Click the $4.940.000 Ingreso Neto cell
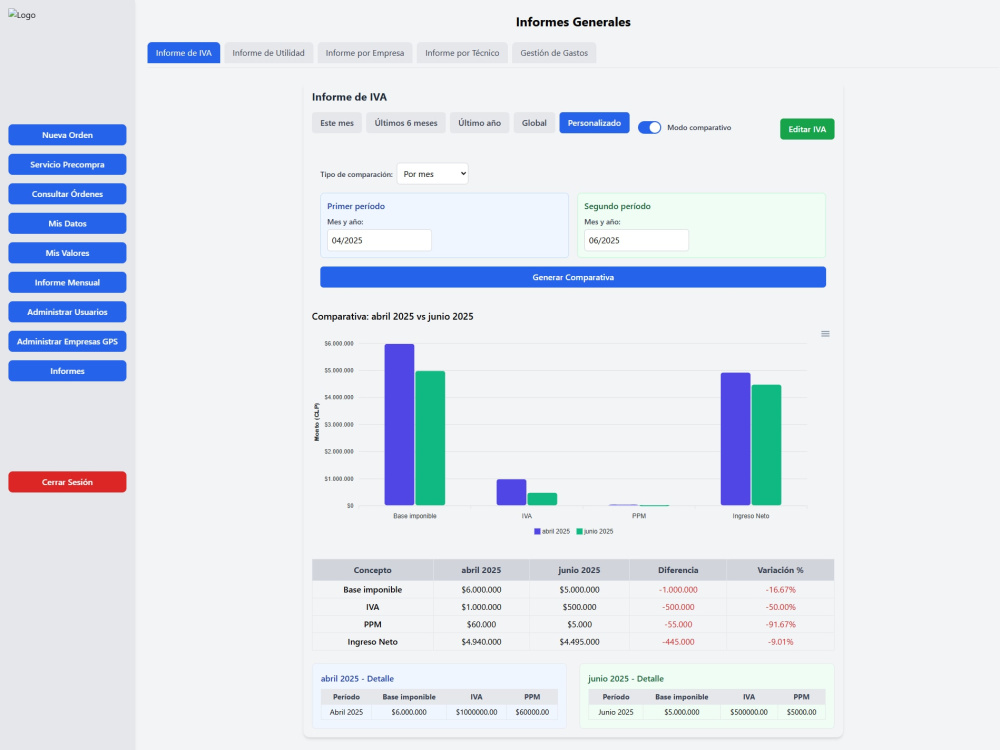The width and height of the screenshot is (1000, 750). (481, 642)
